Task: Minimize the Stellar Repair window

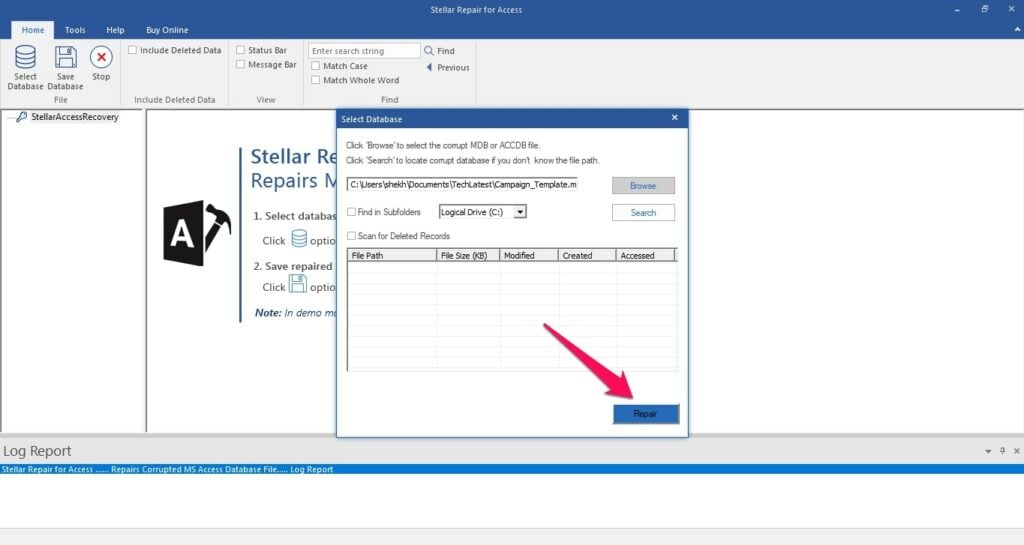Action: coord(957,9)
